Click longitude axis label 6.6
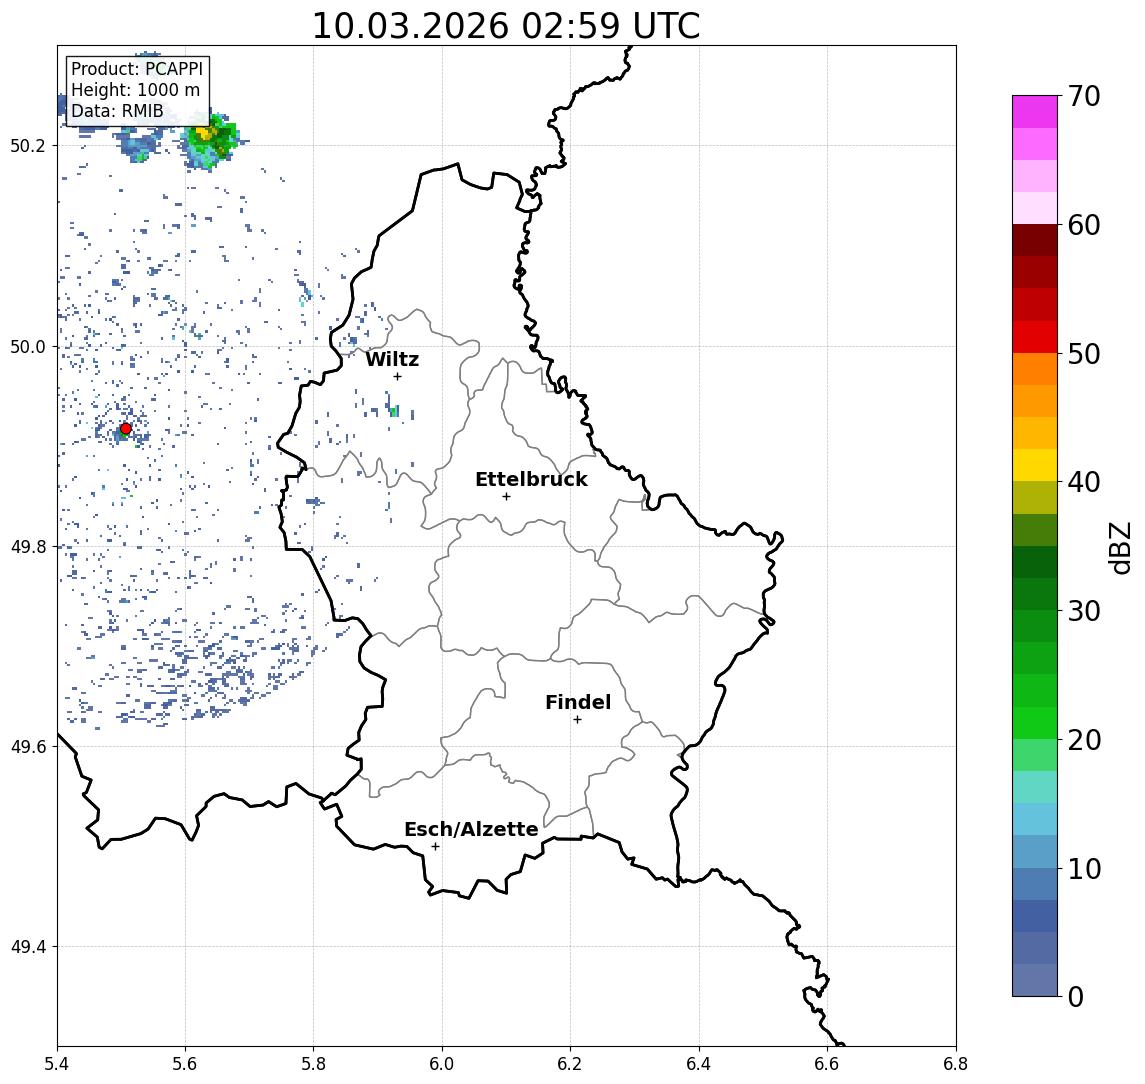This screenshot has width=1145, height=1084. pyautogui.click(x=827, y=1064)
